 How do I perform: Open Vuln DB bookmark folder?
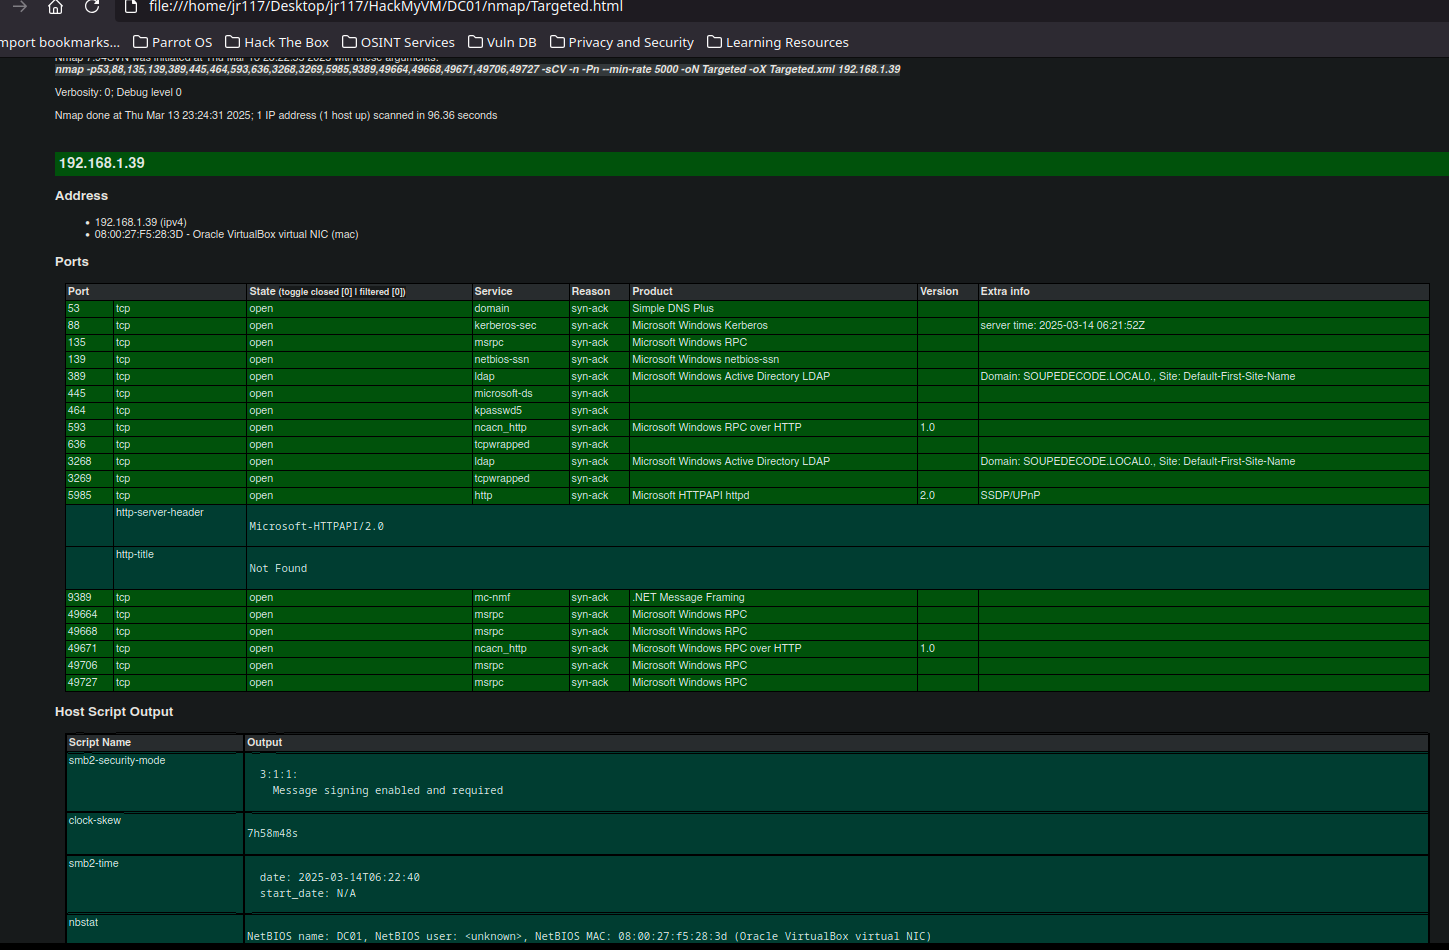click(x=502, y=42)
